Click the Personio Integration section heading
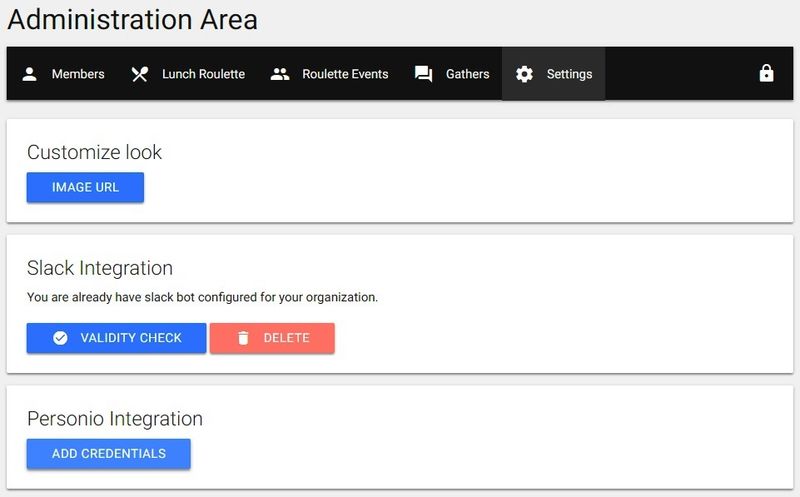Screen dimensions: 800x497 pos(114,419)
